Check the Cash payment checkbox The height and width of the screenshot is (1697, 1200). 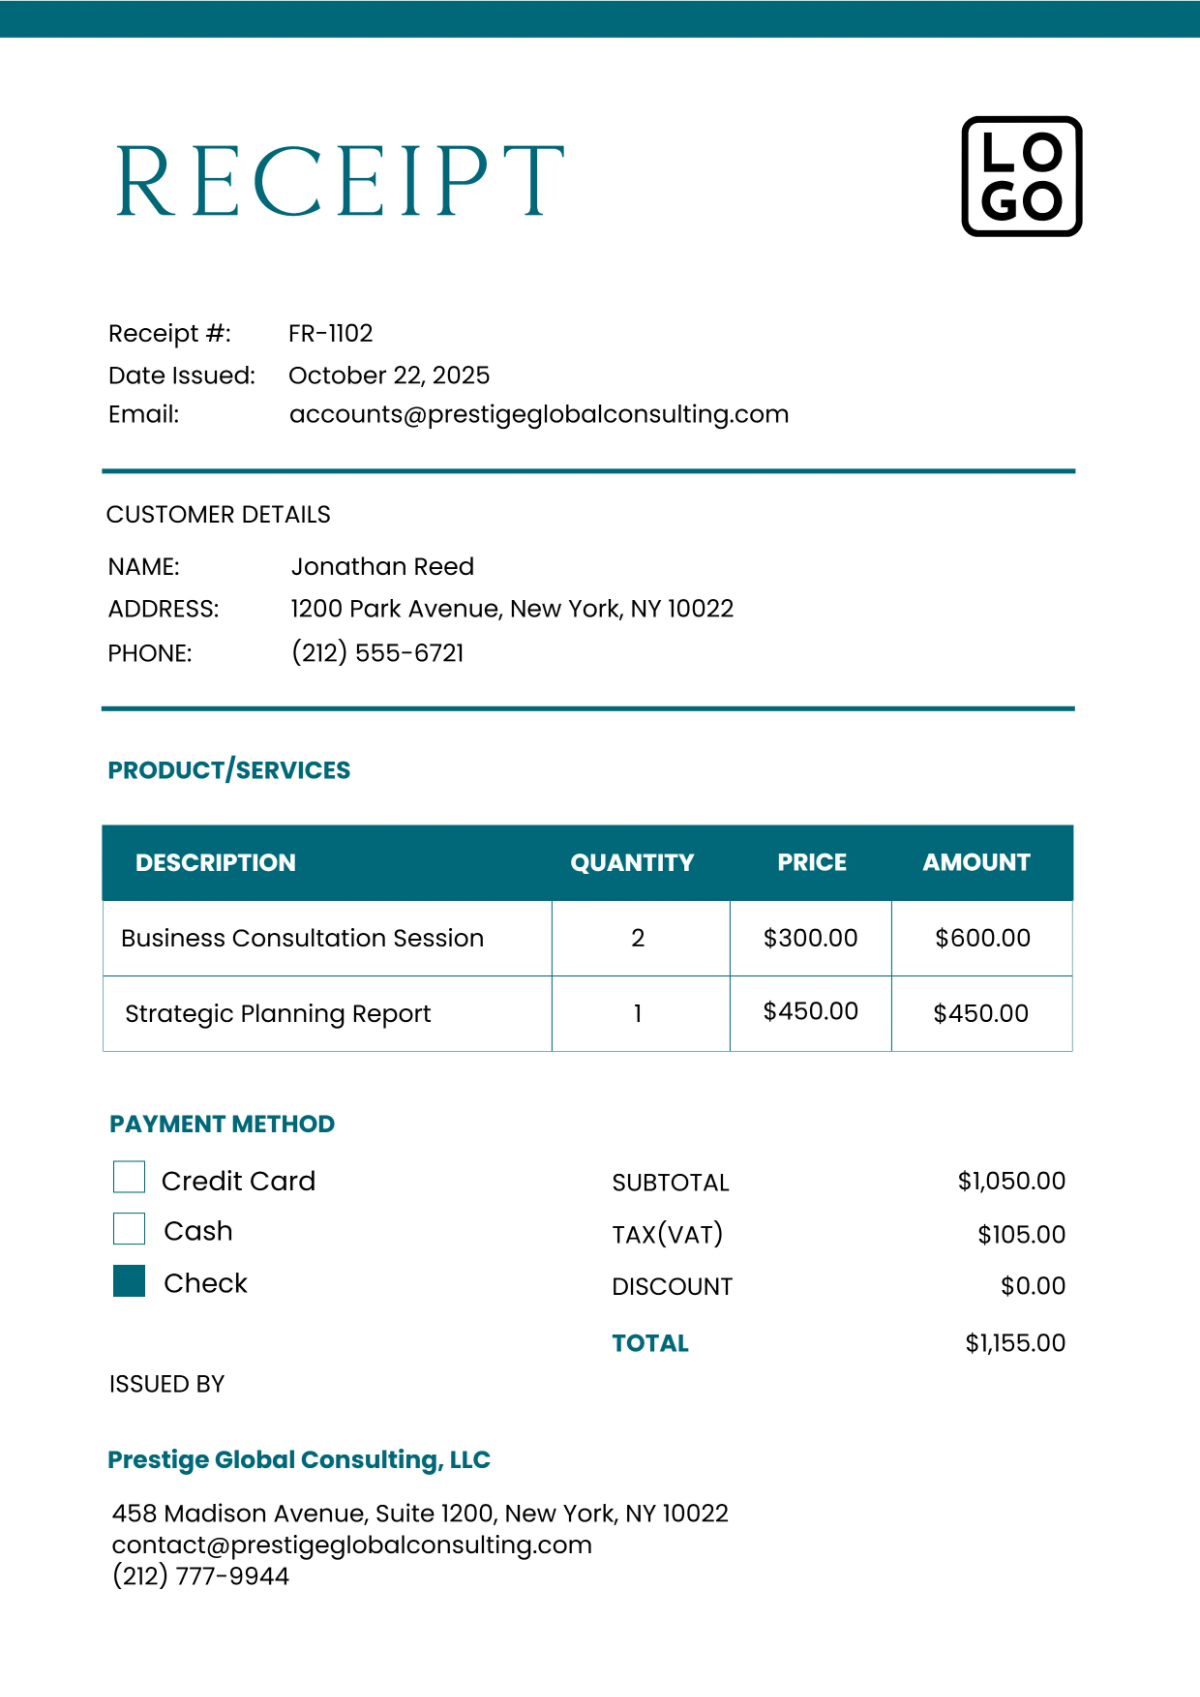129,1229
